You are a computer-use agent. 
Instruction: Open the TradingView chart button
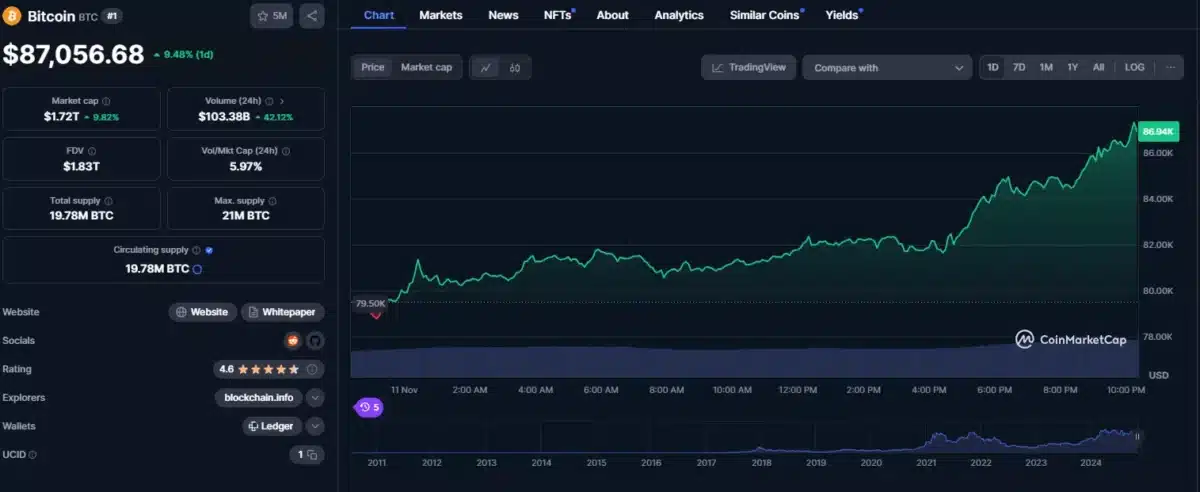749,67
